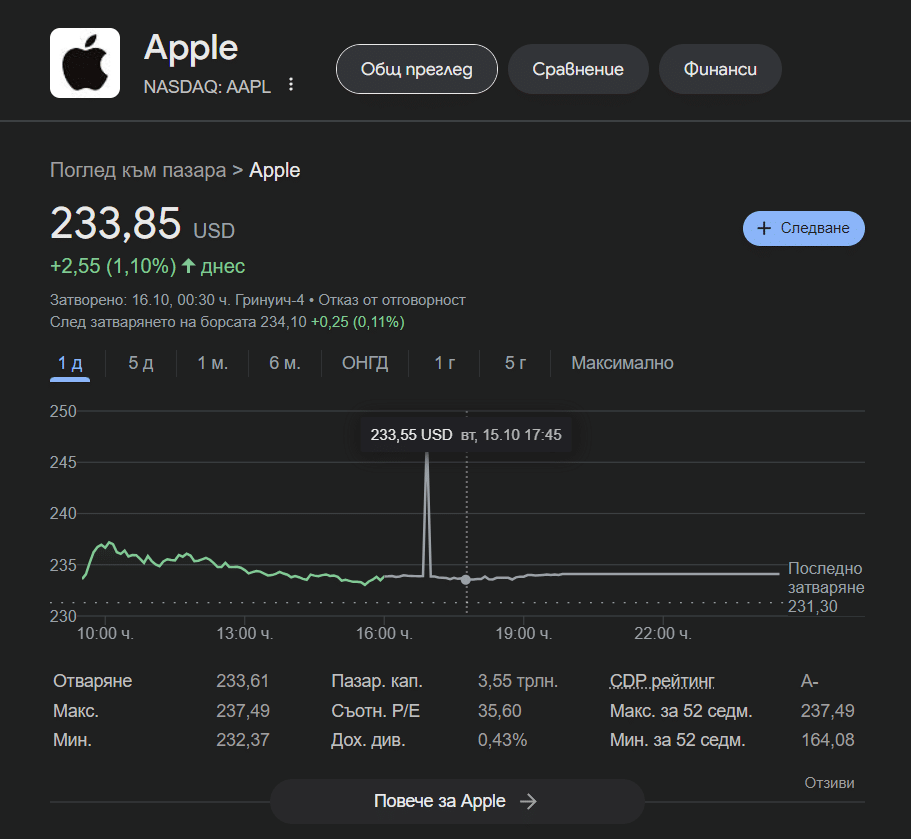Click the CDP рейтинг label

[x=662, y=681]
